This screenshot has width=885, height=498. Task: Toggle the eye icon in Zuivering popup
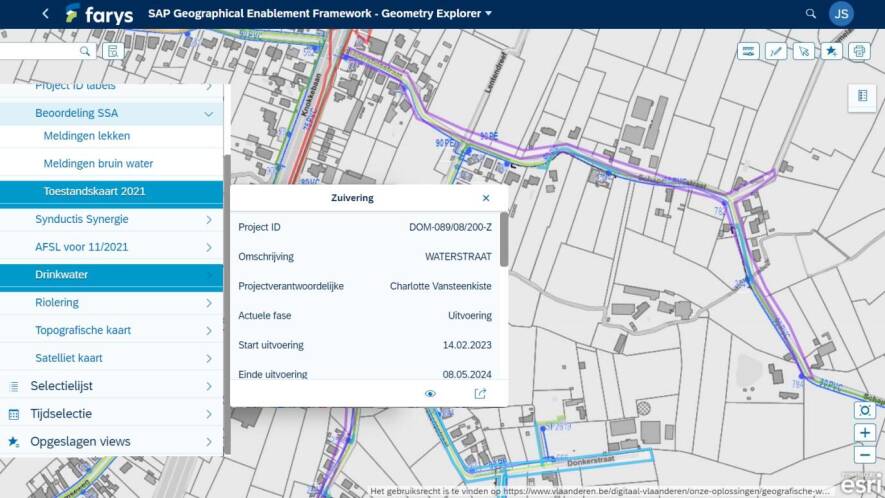click(430, 394)
